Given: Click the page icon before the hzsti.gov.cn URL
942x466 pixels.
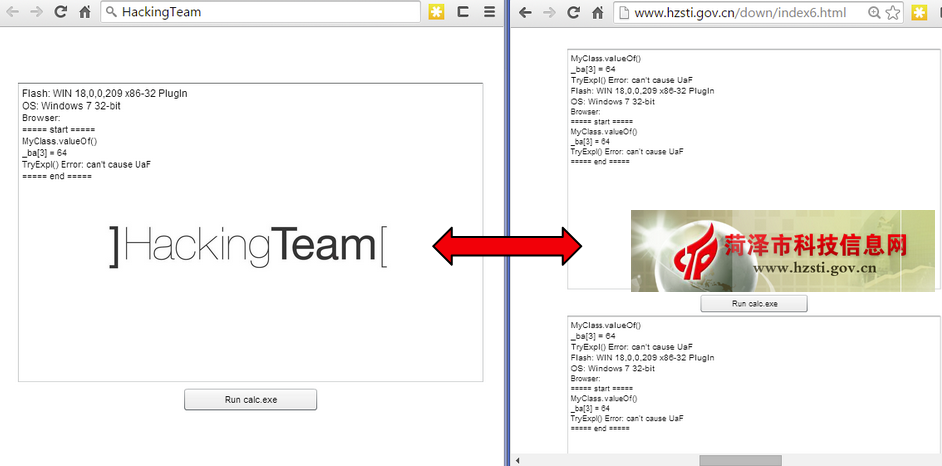Looking at the screenshot, I should (624, 12).
